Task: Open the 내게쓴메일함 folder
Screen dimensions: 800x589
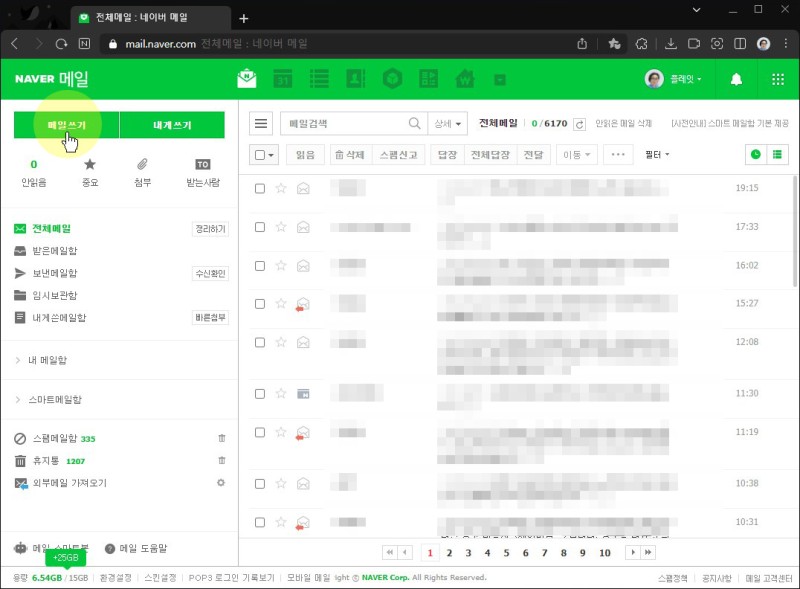Action: (x=59, y=317)
